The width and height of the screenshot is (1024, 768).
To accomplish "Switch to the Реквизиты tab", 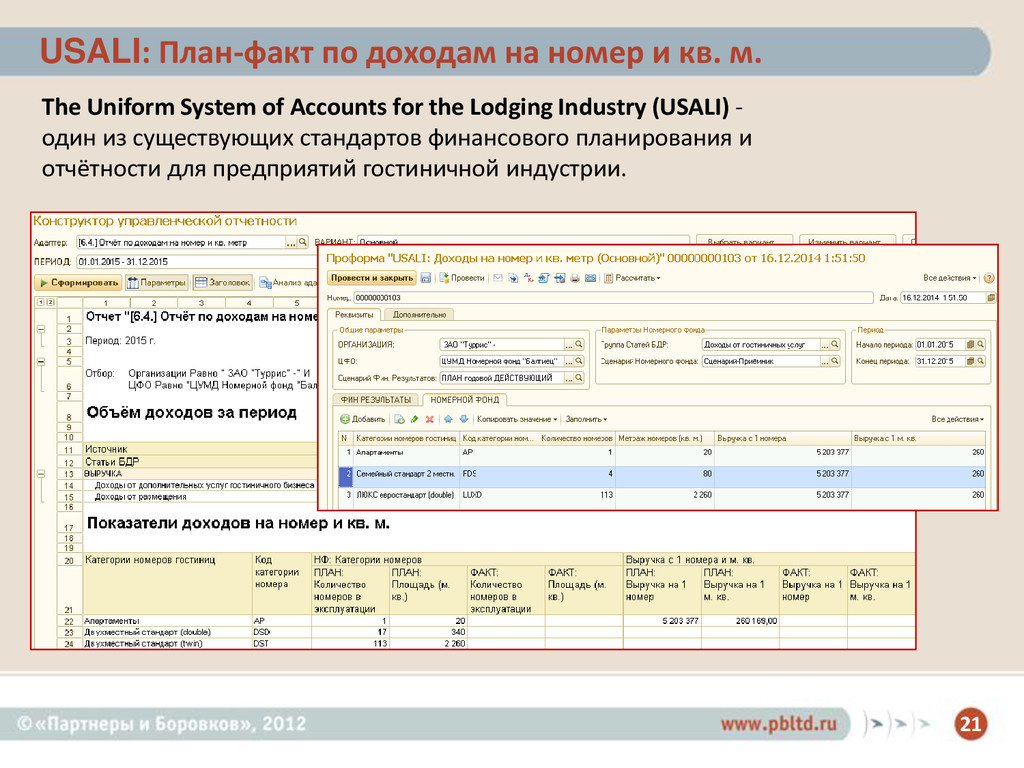I will pyautogui.click(x=354, y=315).
